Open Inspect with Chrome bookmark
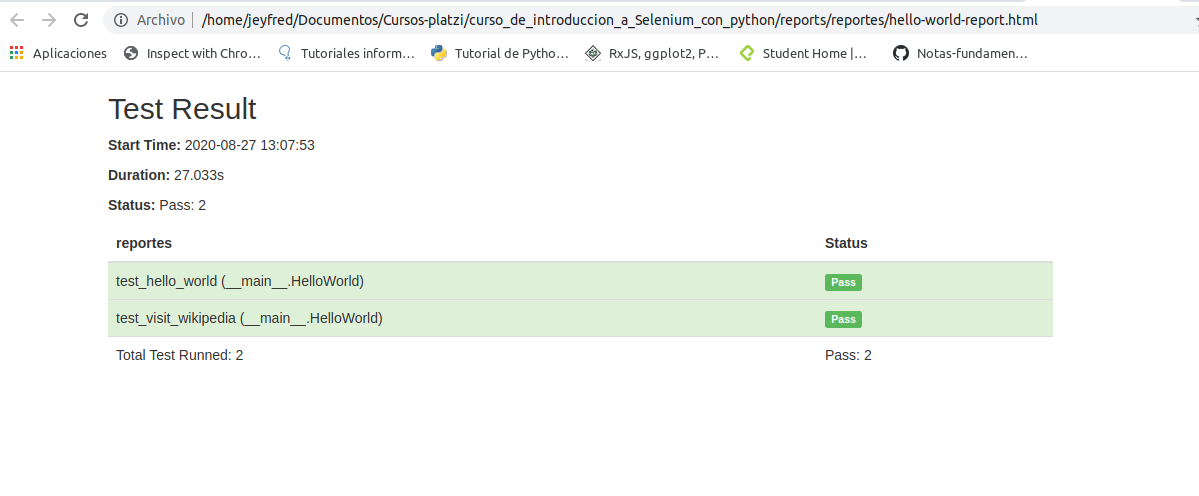Viewport: 1199px width, 496px height. click(192, 53)
